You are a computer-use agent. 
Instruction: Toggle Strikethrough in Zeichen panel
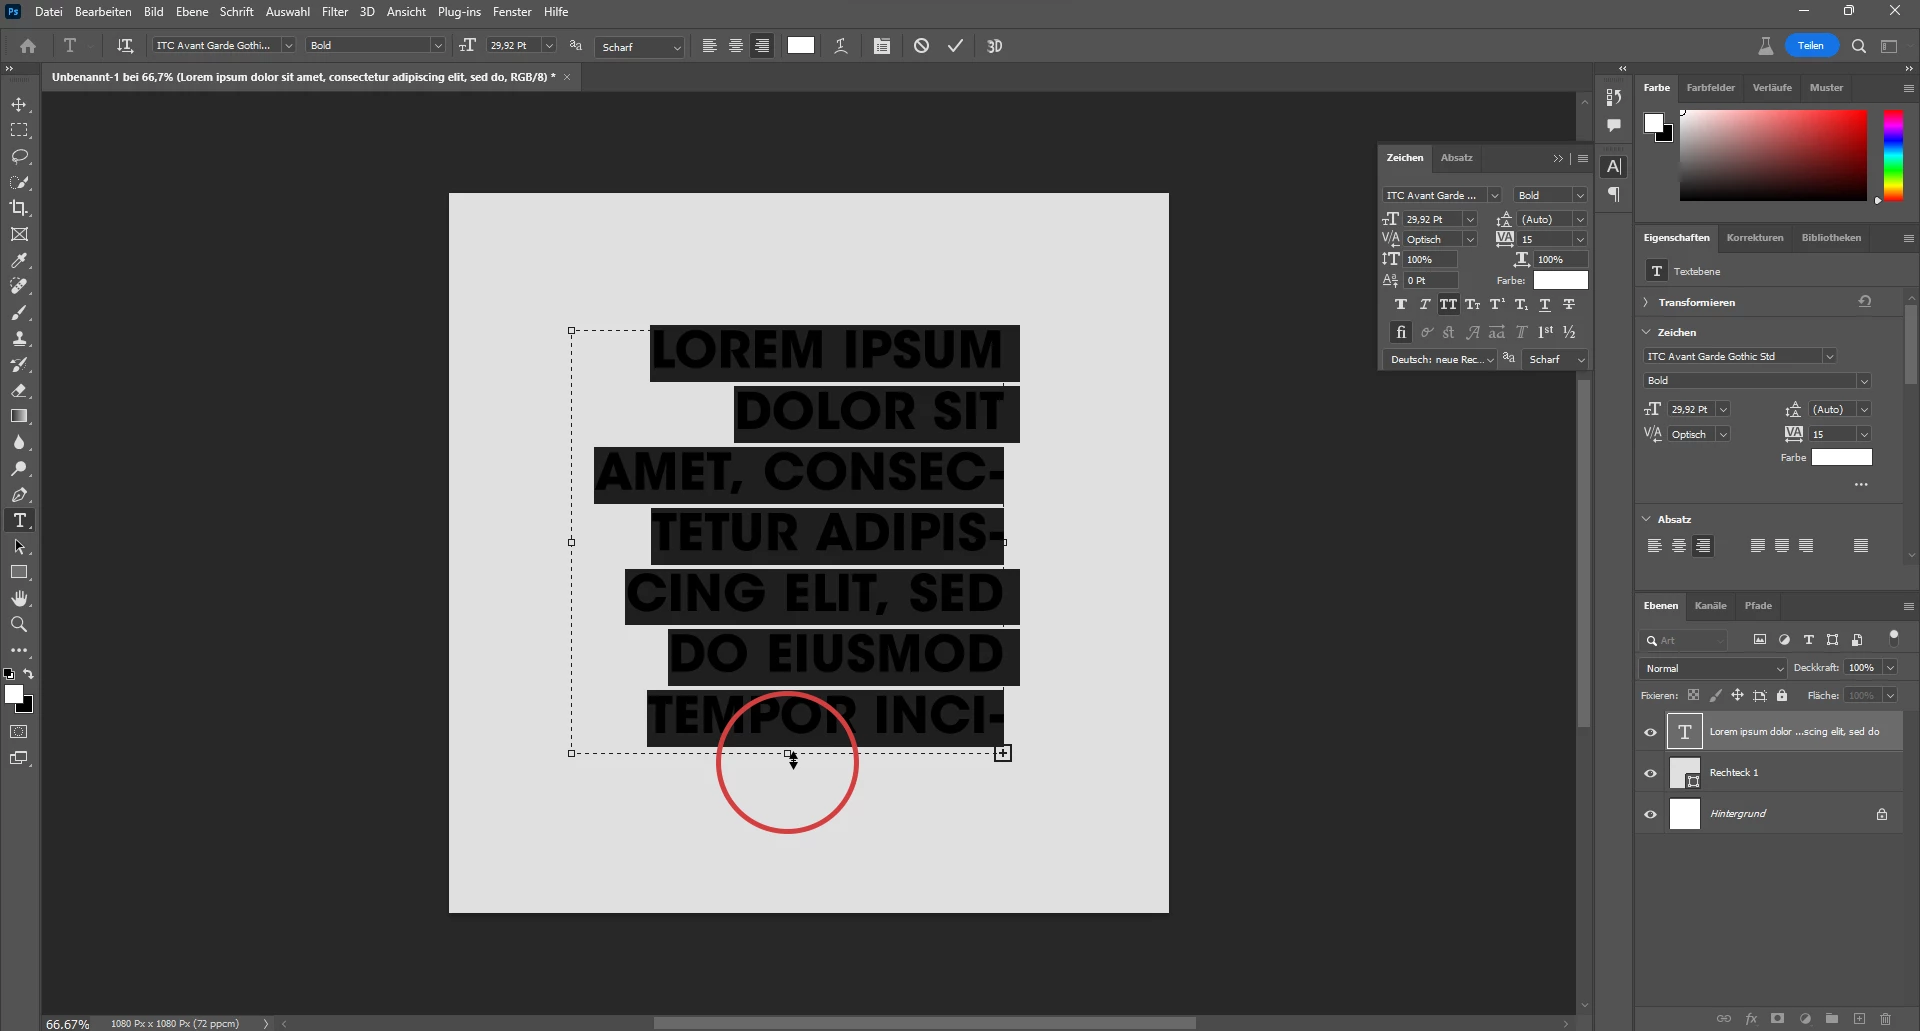click(x=1569, y=305)
